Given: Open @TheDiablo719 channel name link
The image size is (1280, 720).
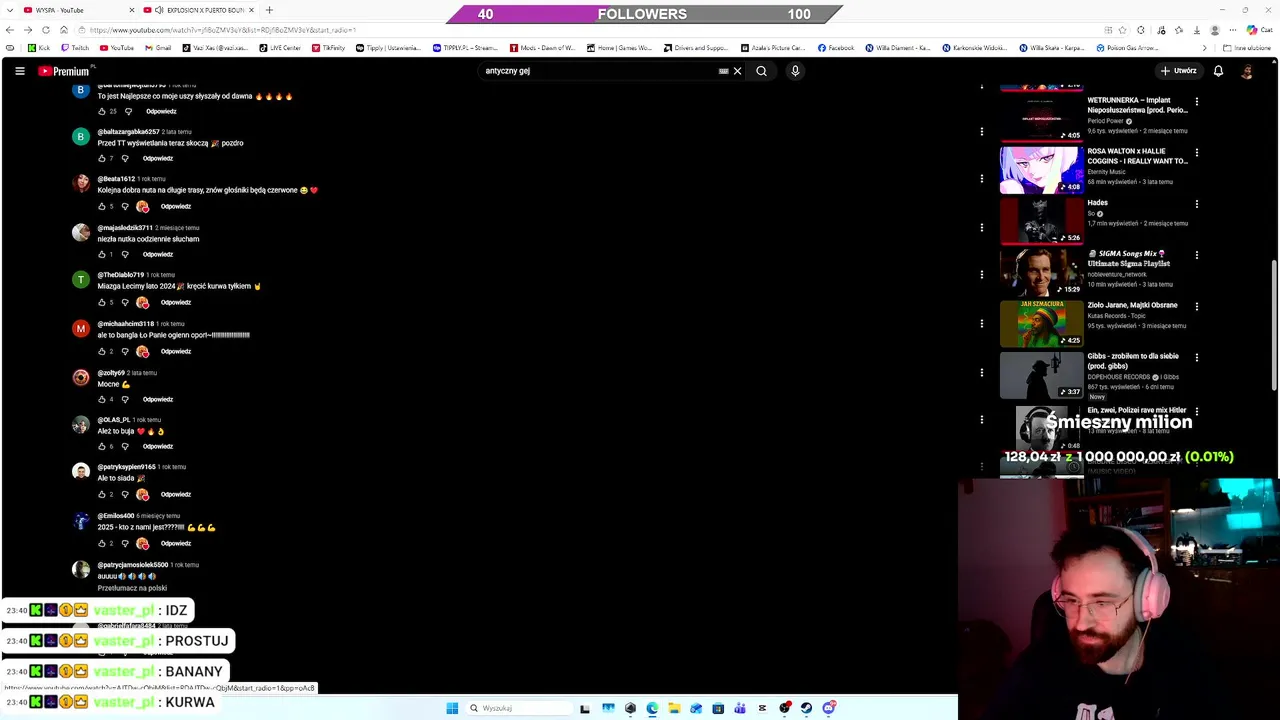Looking at the screenshot, I should (x=121, y=275).
